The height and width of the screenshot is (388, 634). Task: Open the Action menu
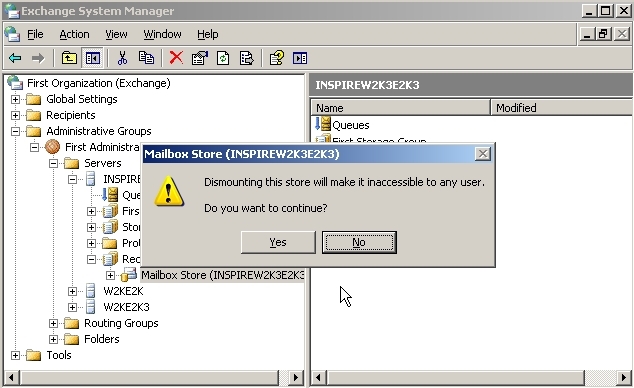pyautogui.click(x=74, y=34)
